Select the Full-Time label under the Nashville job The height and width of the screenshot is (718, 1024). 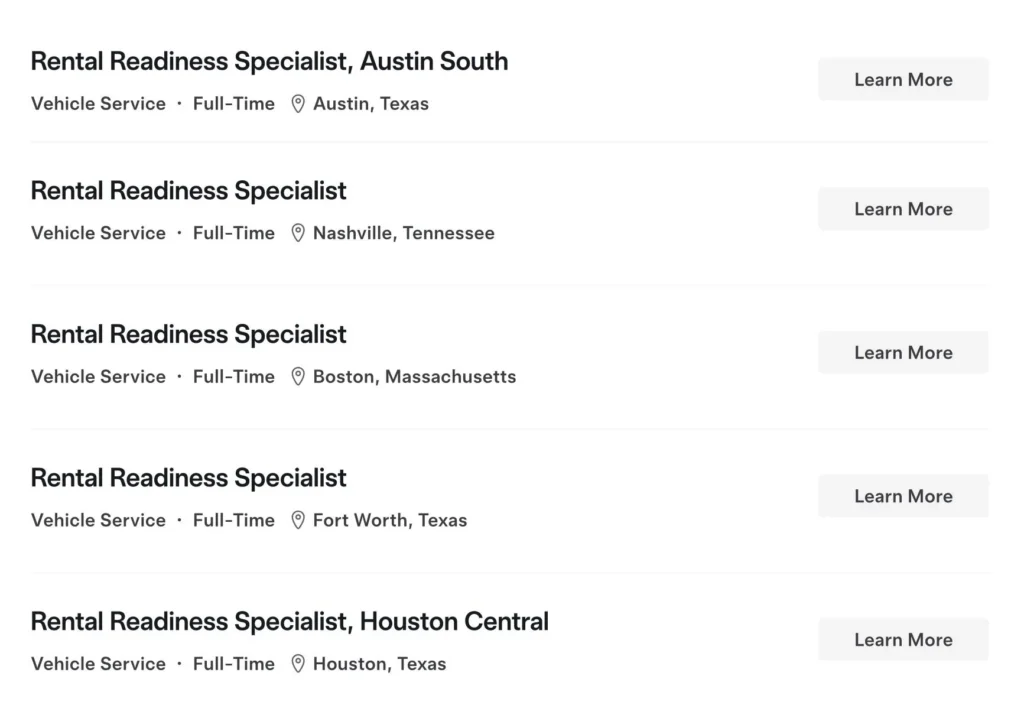(x=233, y=232)
